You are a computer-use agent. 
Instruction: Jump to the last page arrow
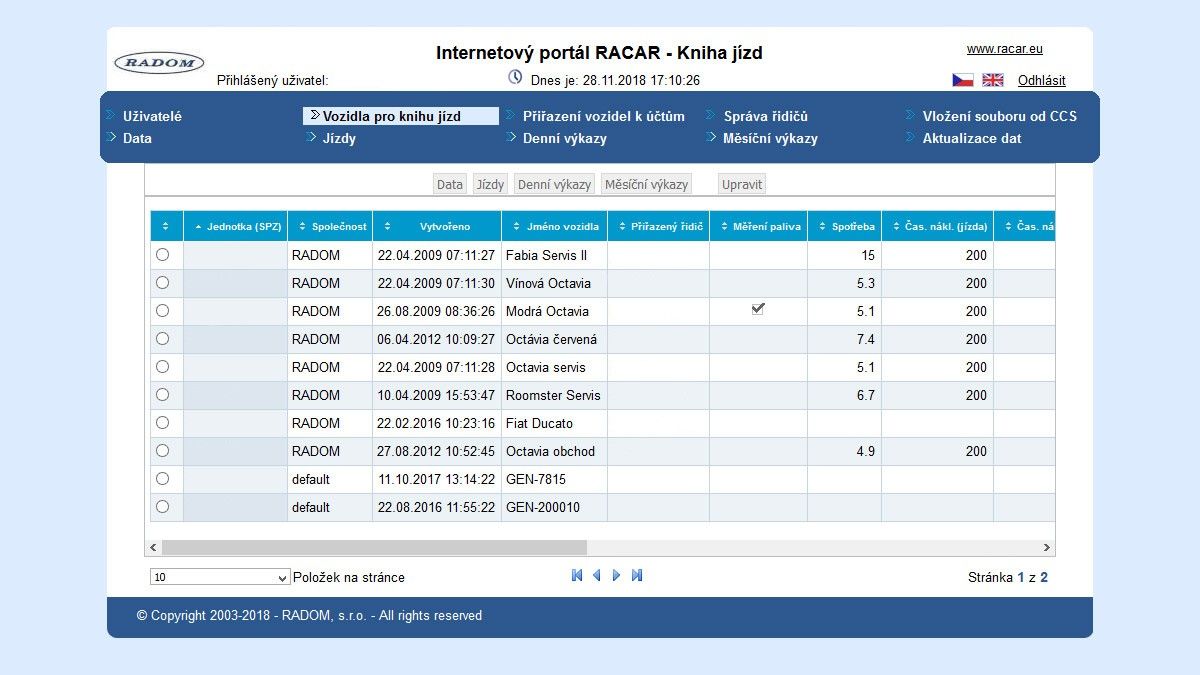(637, 576)
